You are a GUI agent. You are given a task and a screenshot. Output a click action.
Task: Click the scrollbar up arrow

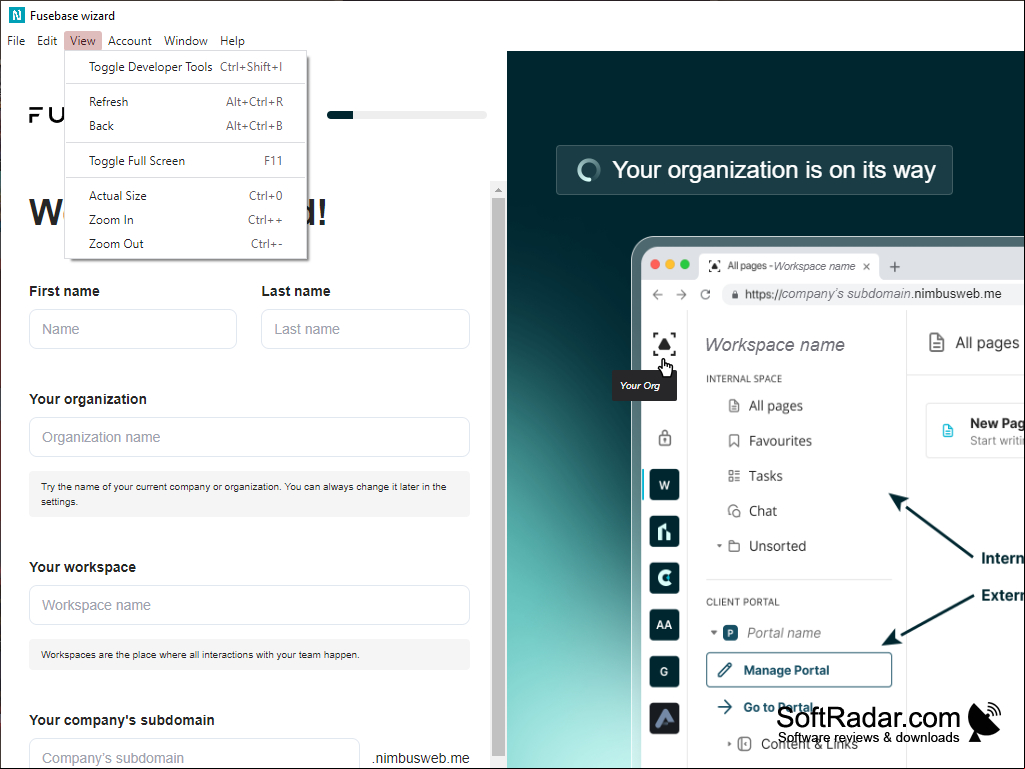point(498,190)
